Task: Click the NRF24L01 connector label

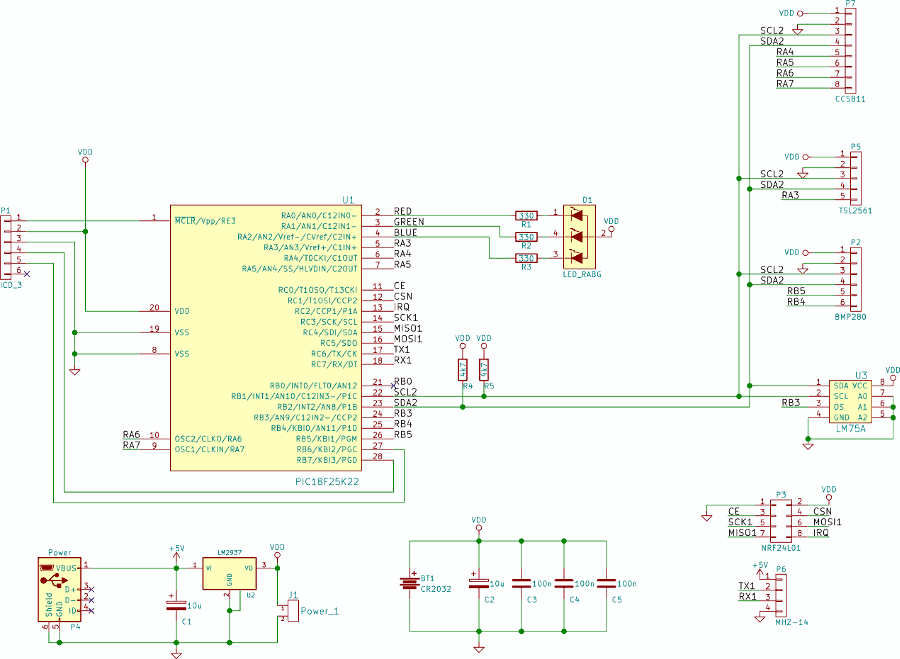Action: click(x=781, y=548)
